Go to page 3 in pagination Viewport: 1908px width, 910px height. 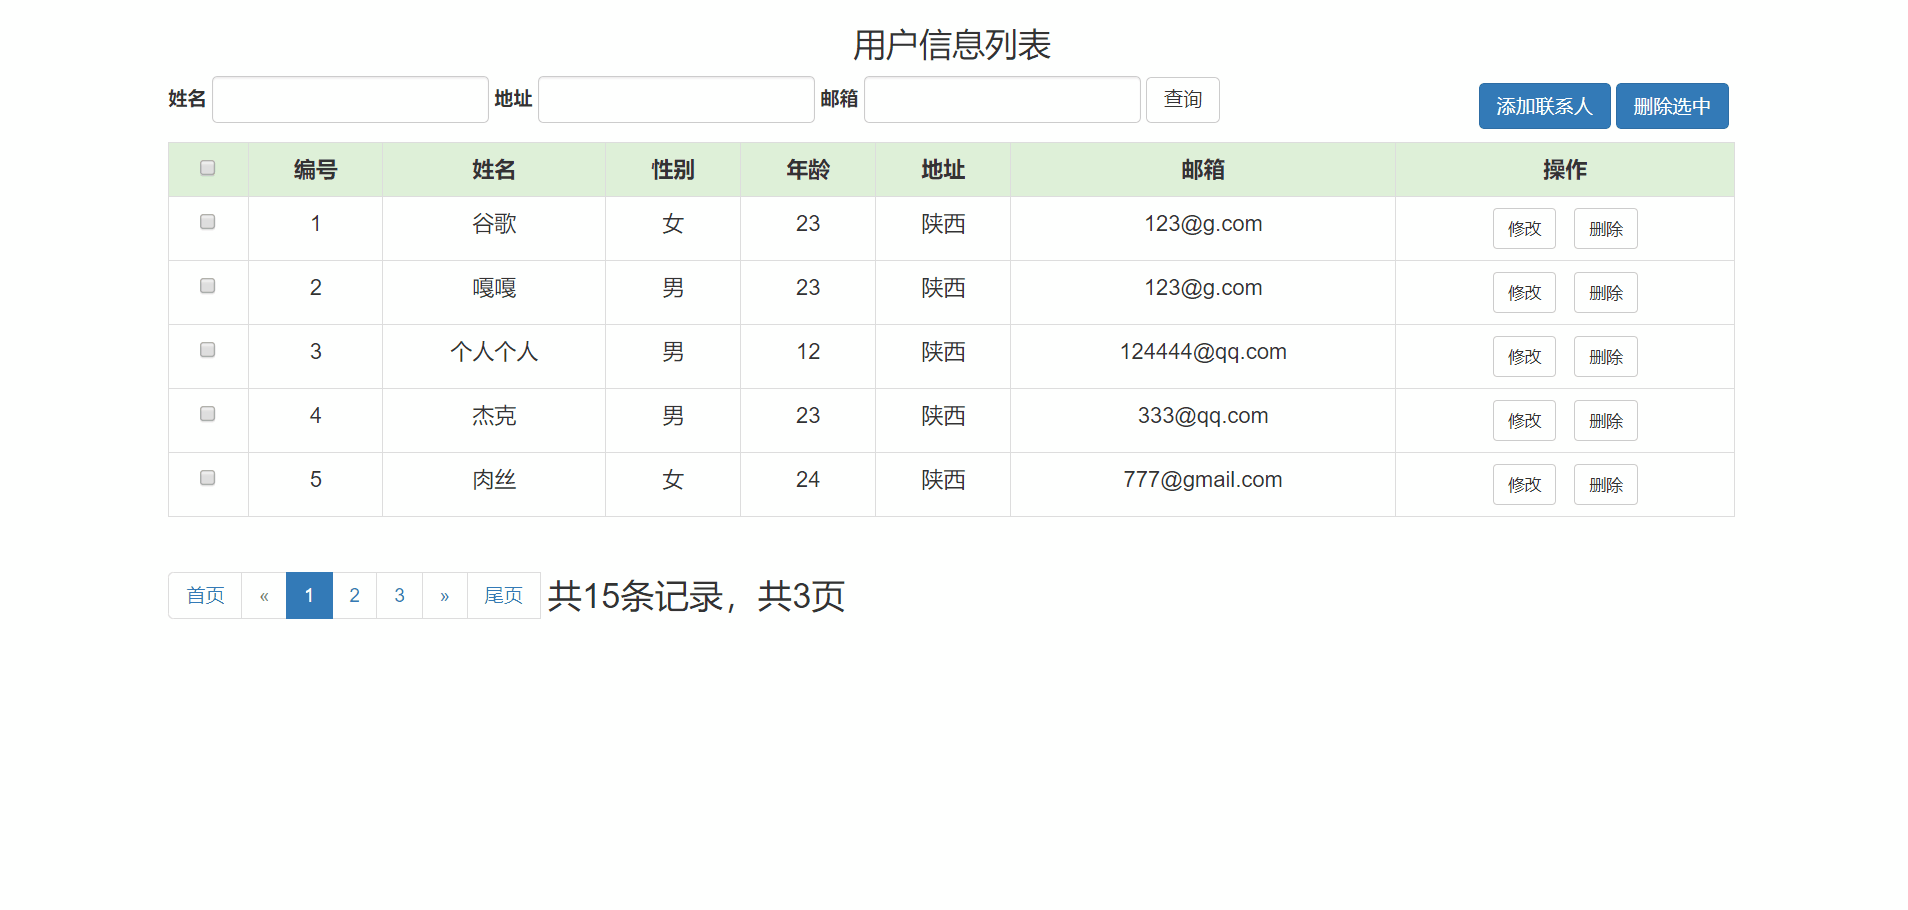399,595
